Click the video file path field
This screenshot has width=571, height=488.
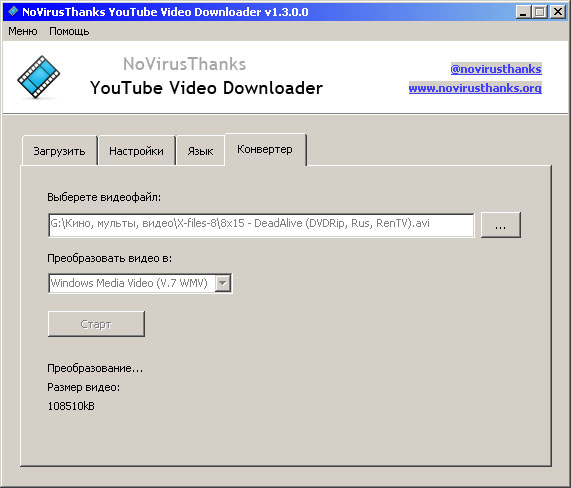pyautogui.click(x=261, y=225)
